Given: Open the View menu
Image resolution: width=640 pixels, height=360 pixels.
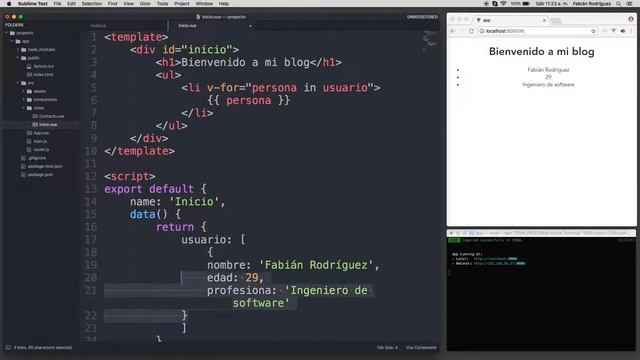Looking at the screenshot, I should 129,4.
